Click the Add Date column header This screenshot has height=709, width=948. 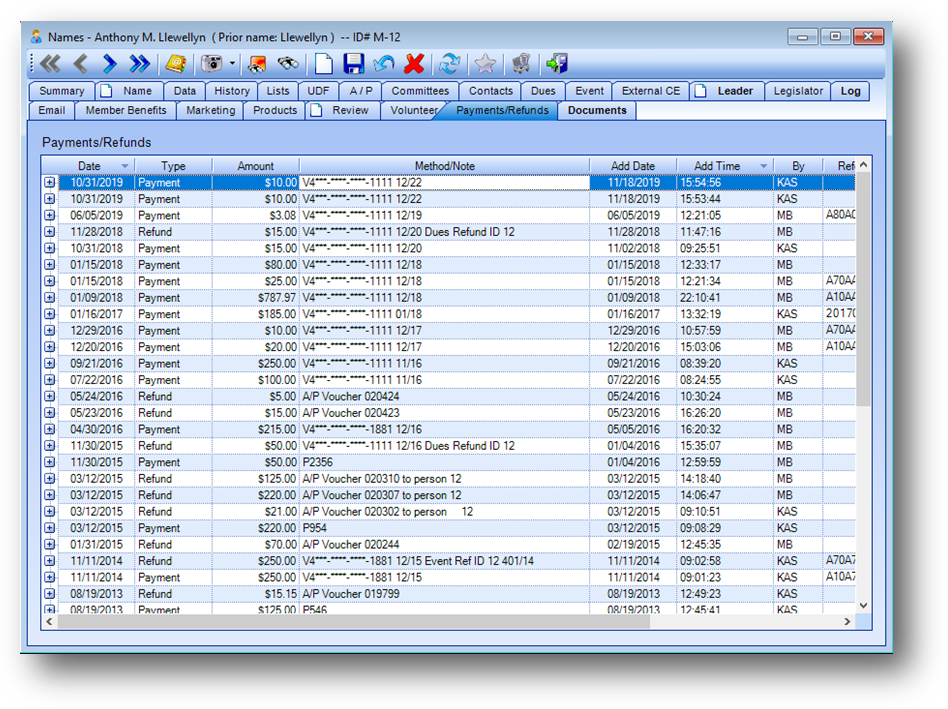[x=632, y=166]
